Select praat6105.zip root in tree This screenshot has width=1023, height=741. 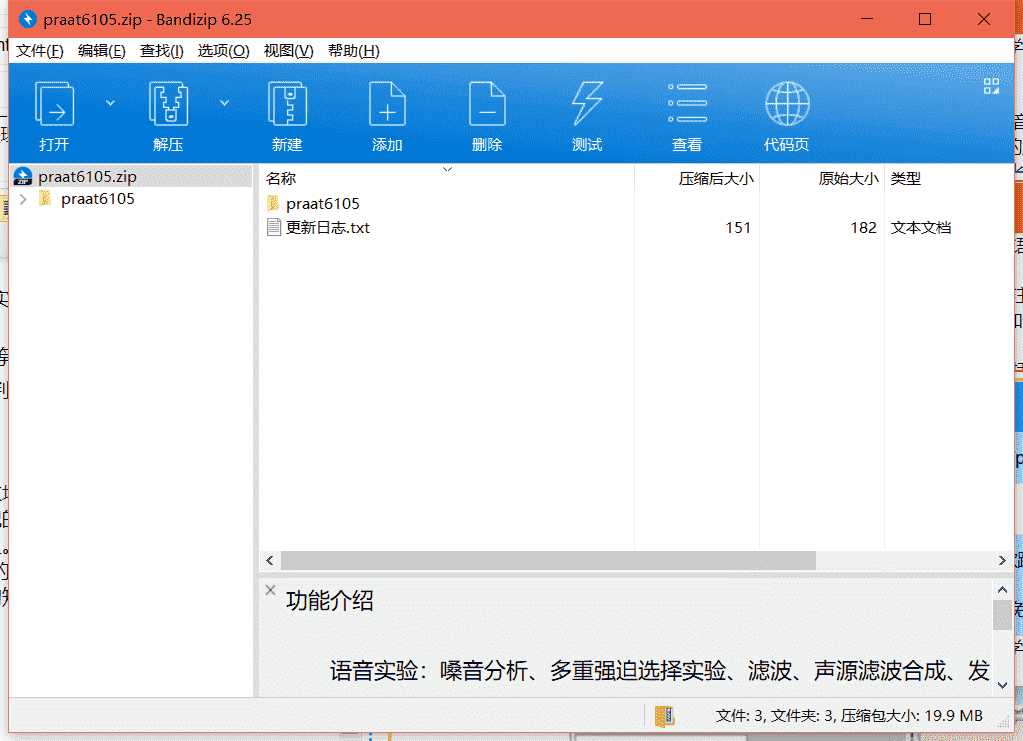pos(132,176)
